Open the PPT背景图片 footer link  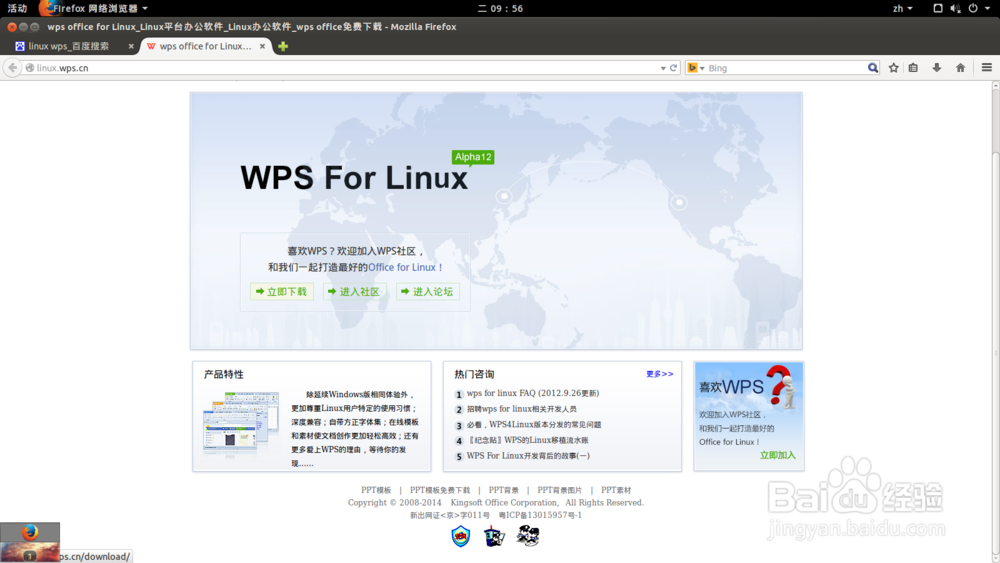[x=560, y=490]
